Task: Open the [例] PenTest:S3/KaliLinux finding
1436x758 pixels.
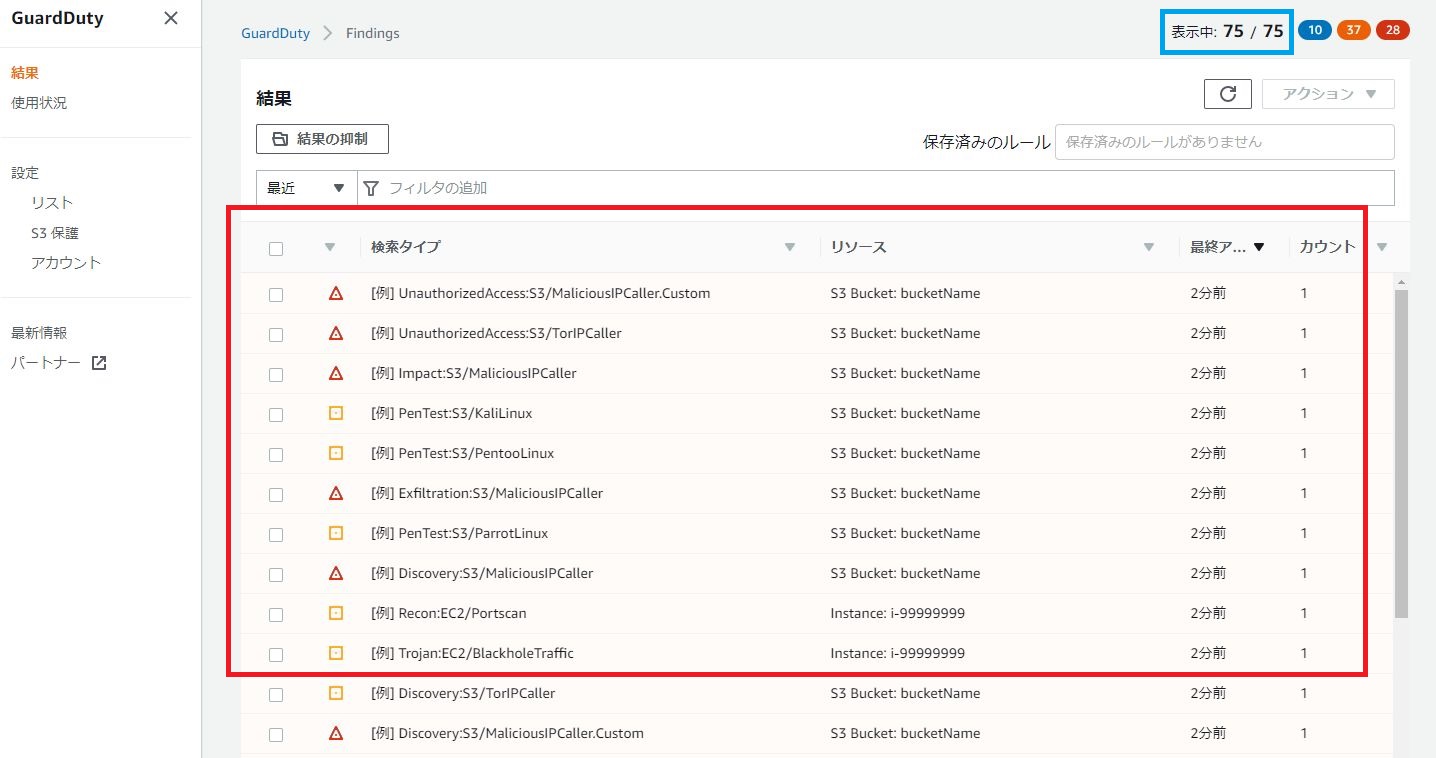Action: (451, 413)
